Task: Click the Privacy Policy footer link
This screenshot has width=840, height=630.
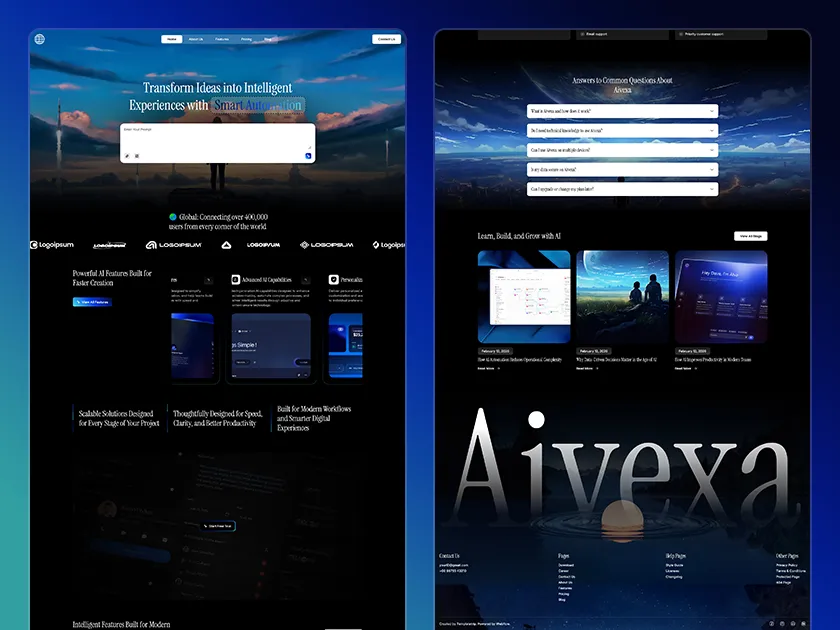Action: (787, 565)
